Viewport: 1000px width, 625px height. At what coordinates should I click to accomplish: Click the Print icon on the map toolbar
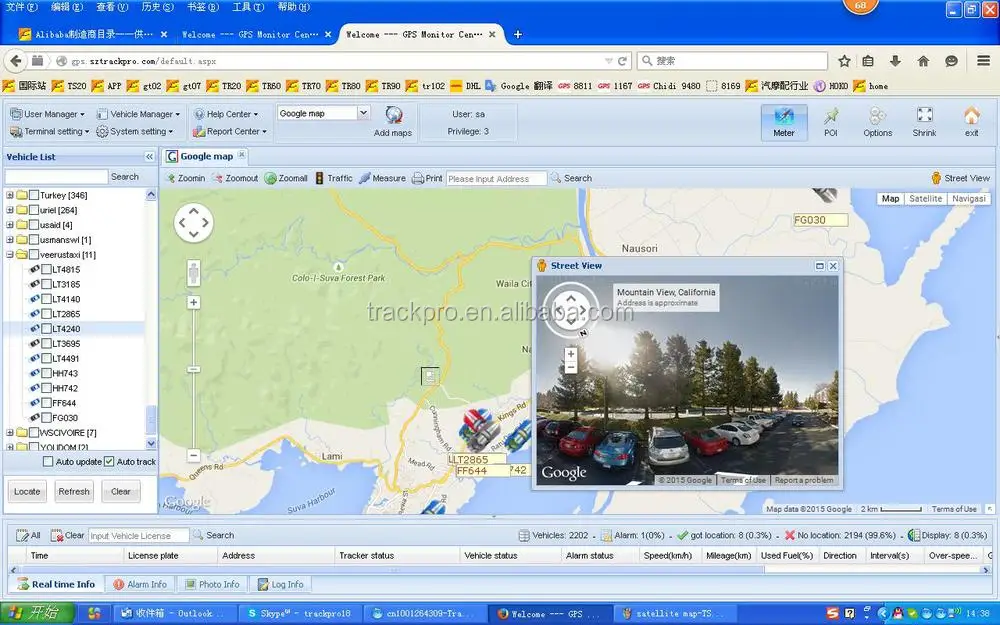point(427,177)
